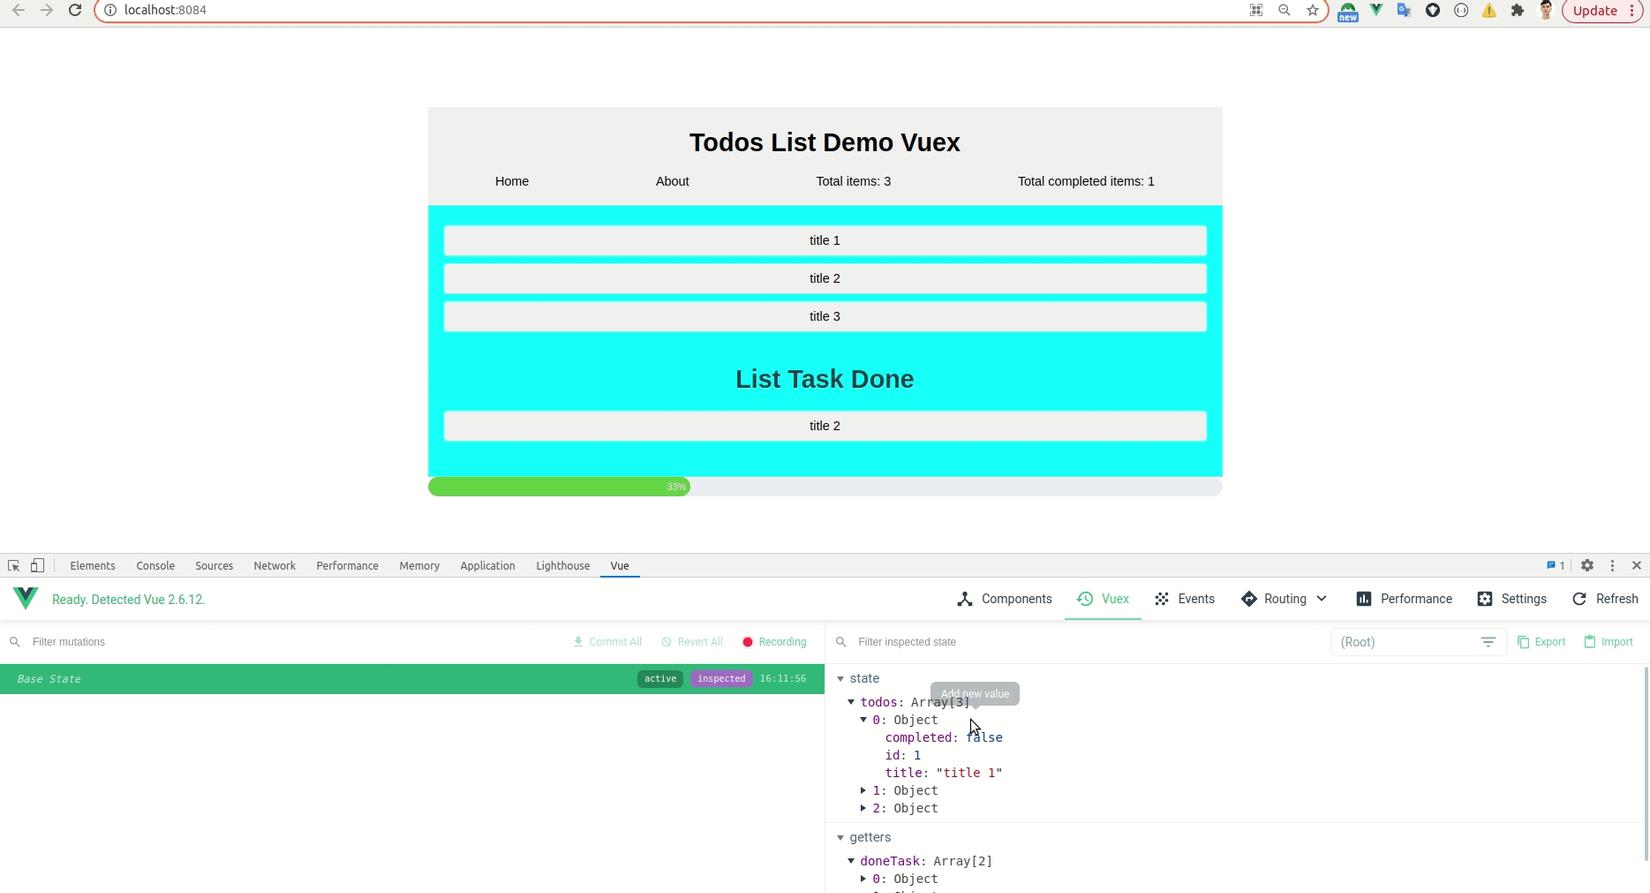Click the Export state icon button
This screenshot has width=1650, height=893.
point(1541,642)
